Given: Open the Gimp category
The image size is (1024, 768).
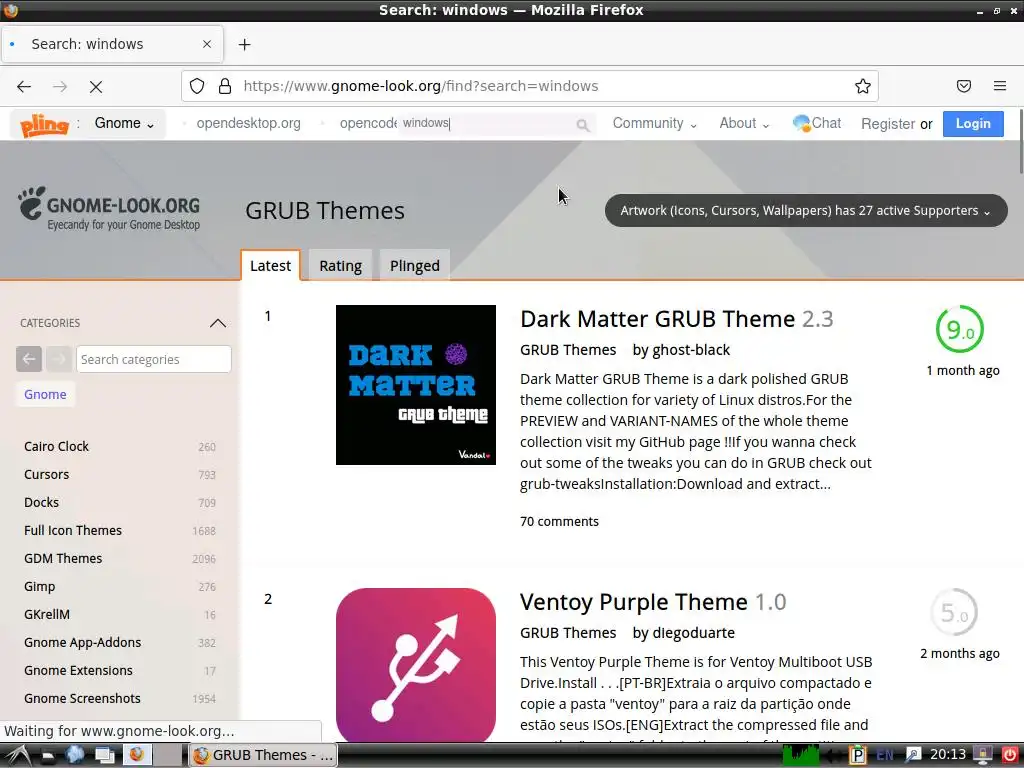Looking at the screenshot, I should coord(39,586).
